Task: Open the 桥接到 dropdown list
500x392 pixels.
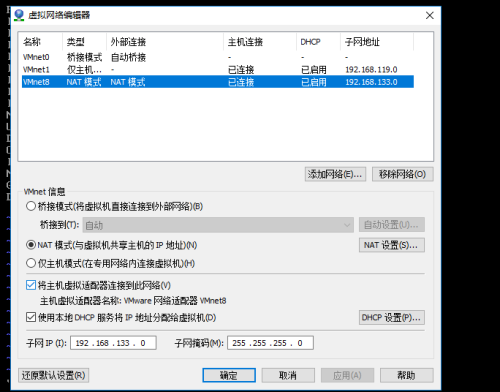Action: point(218,225)
